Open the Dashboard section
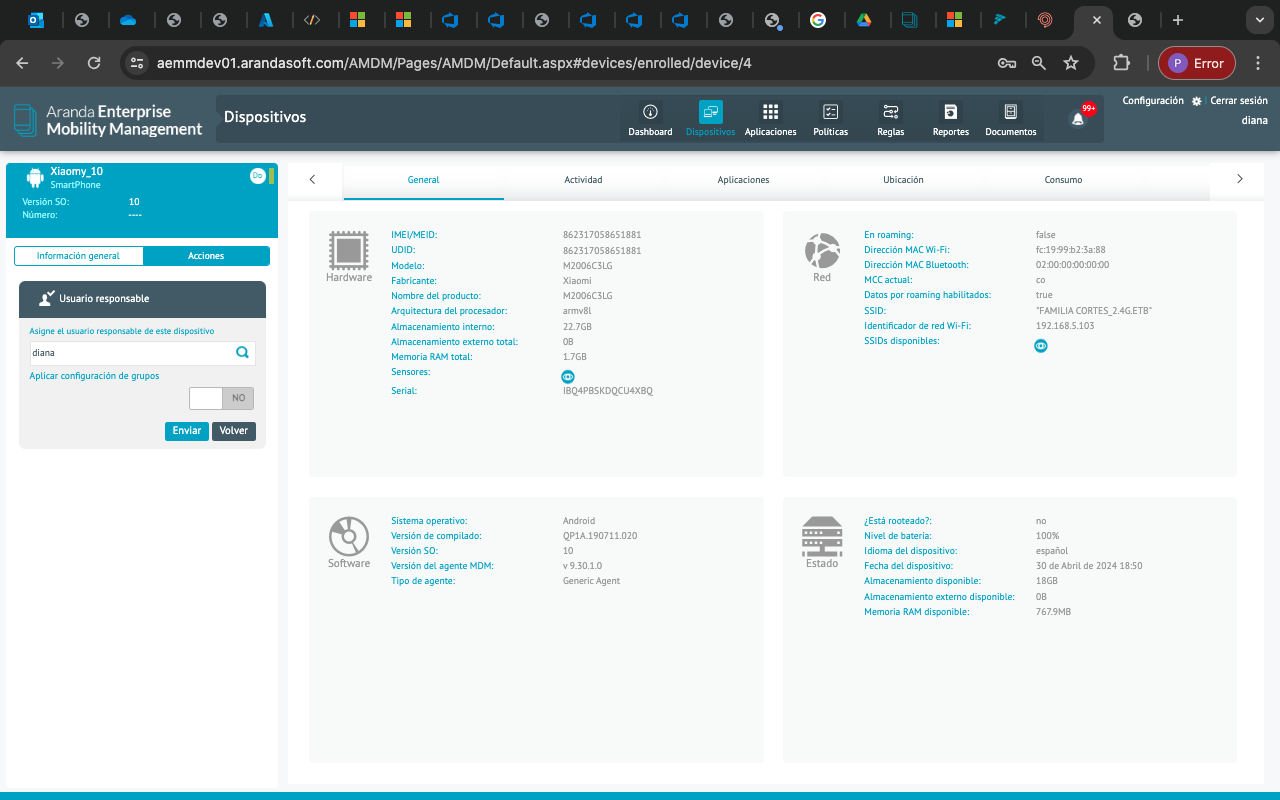The height and width of the screenshot is (800, 1280). tap(650, 119)
